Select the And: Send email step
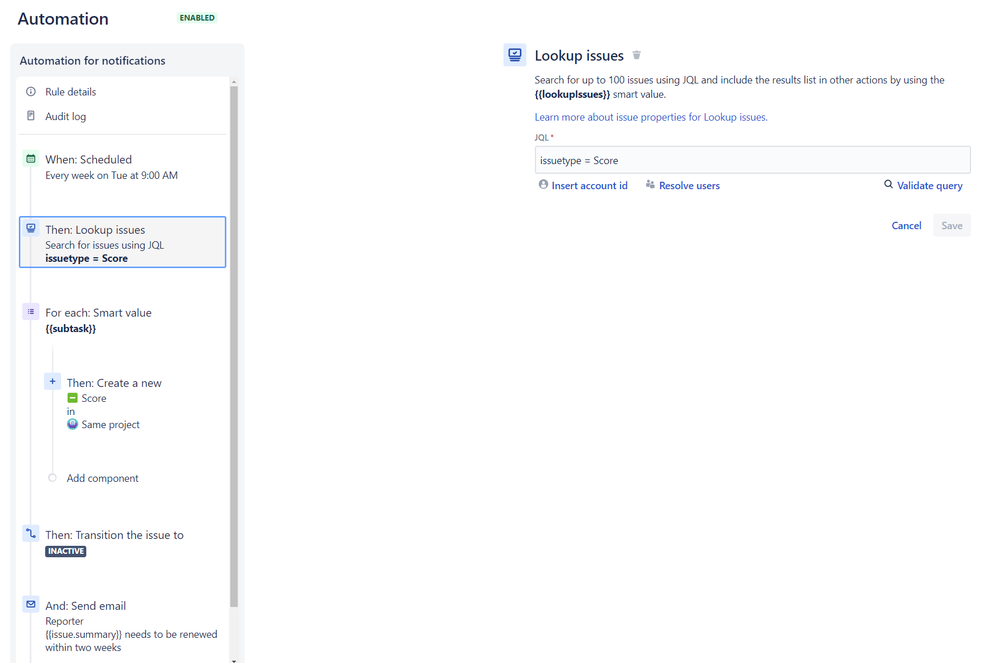This screenshot has height=663, width=999. click(122, 626)
